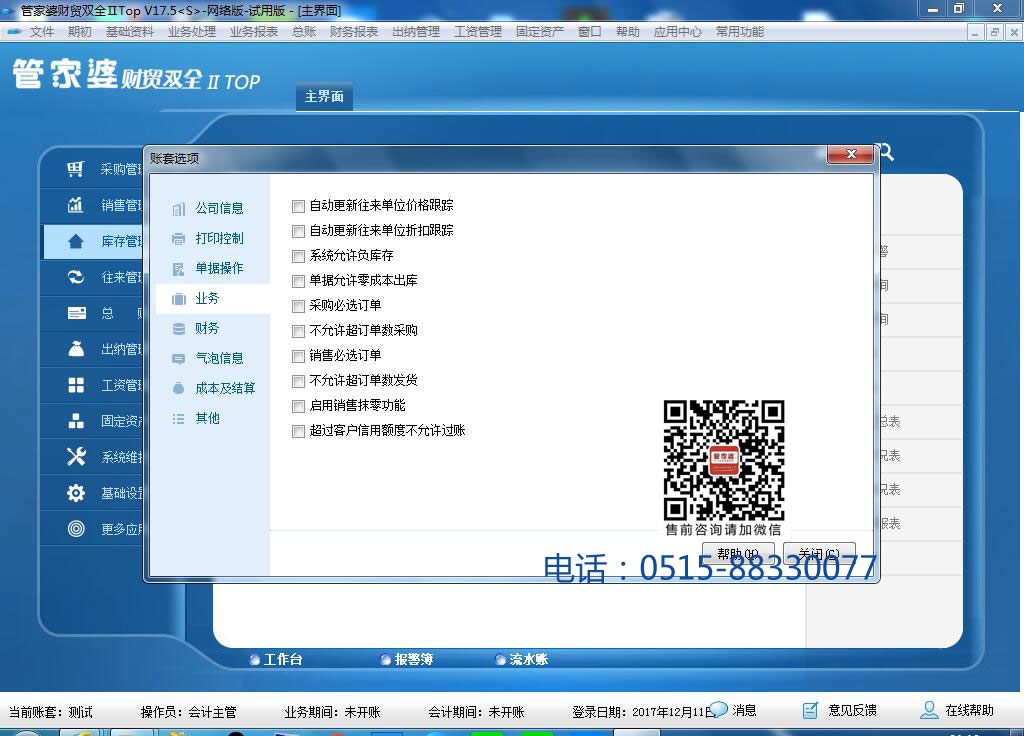Open 总账 card icon in main sidebar
The width and height of the screenshot is (1024, 736).
[x=76, y=313]
